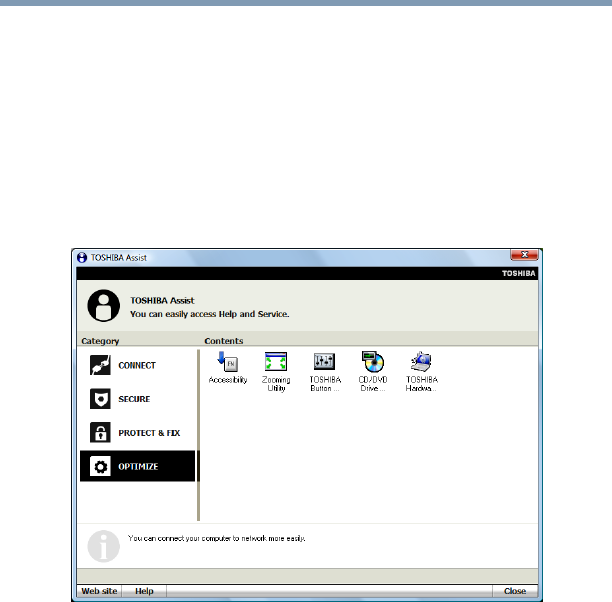Open TOSHIBA Button settings icon
Image resolution: width=612 pixels, height=602 pixels.
(x=325, y=372)
